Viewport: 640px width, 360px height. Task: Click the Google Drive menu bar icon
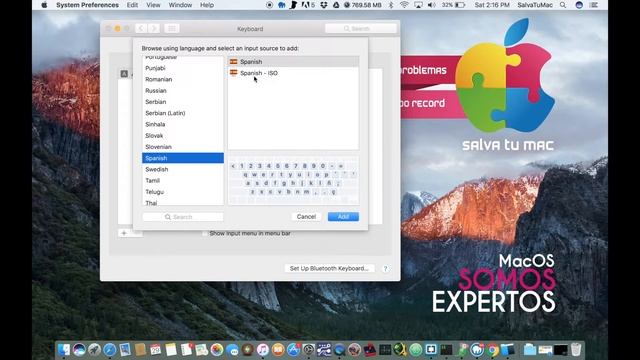point(336,5)
